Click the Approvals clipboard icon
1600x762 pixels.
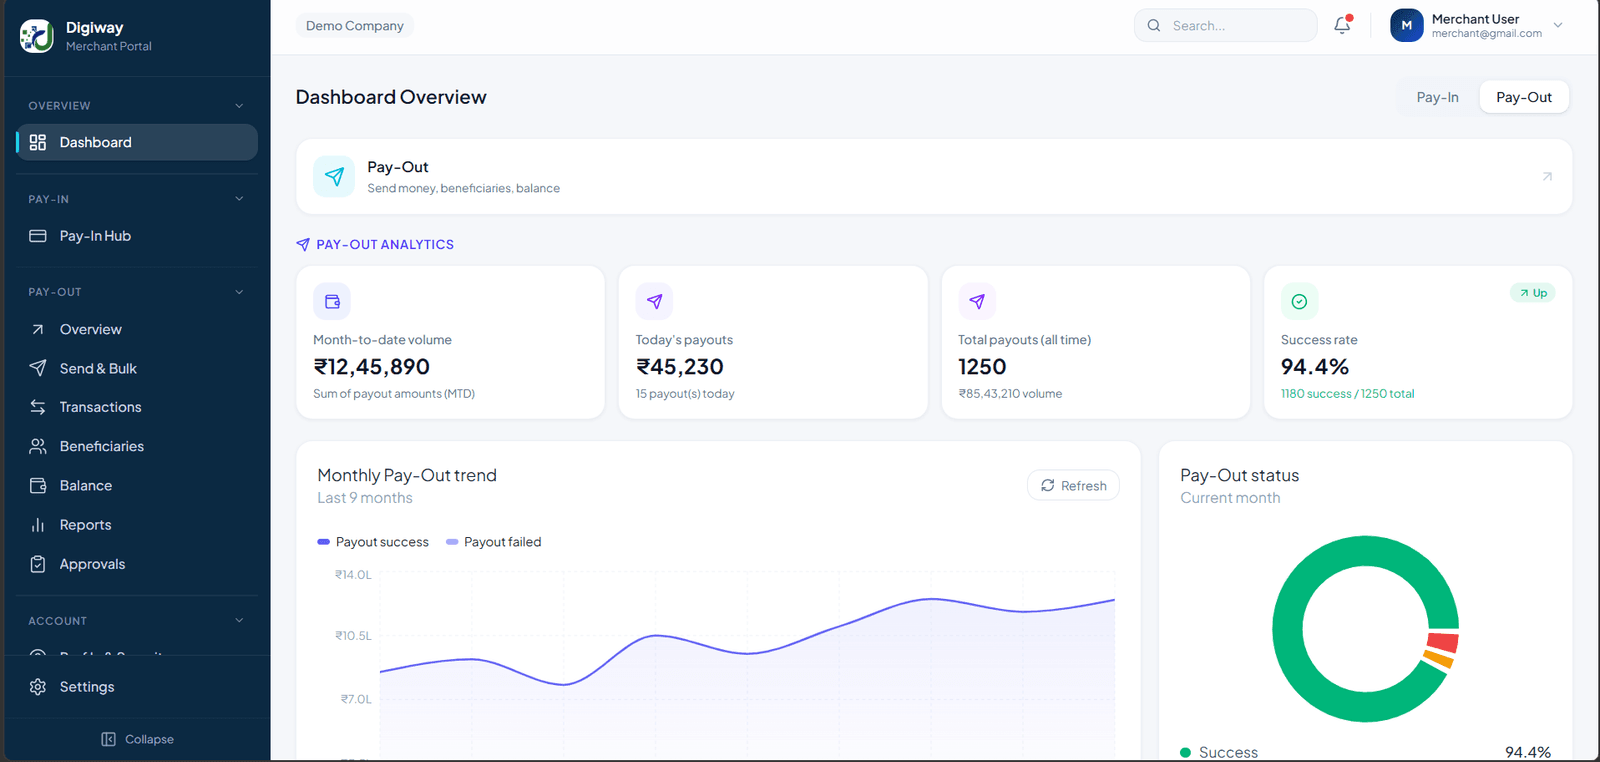click(38, 564)
